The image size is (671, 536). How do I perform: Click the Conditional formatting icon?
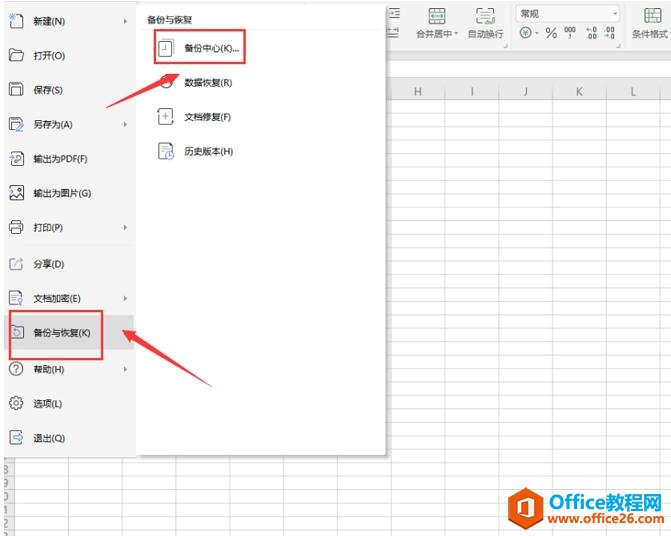653,16
